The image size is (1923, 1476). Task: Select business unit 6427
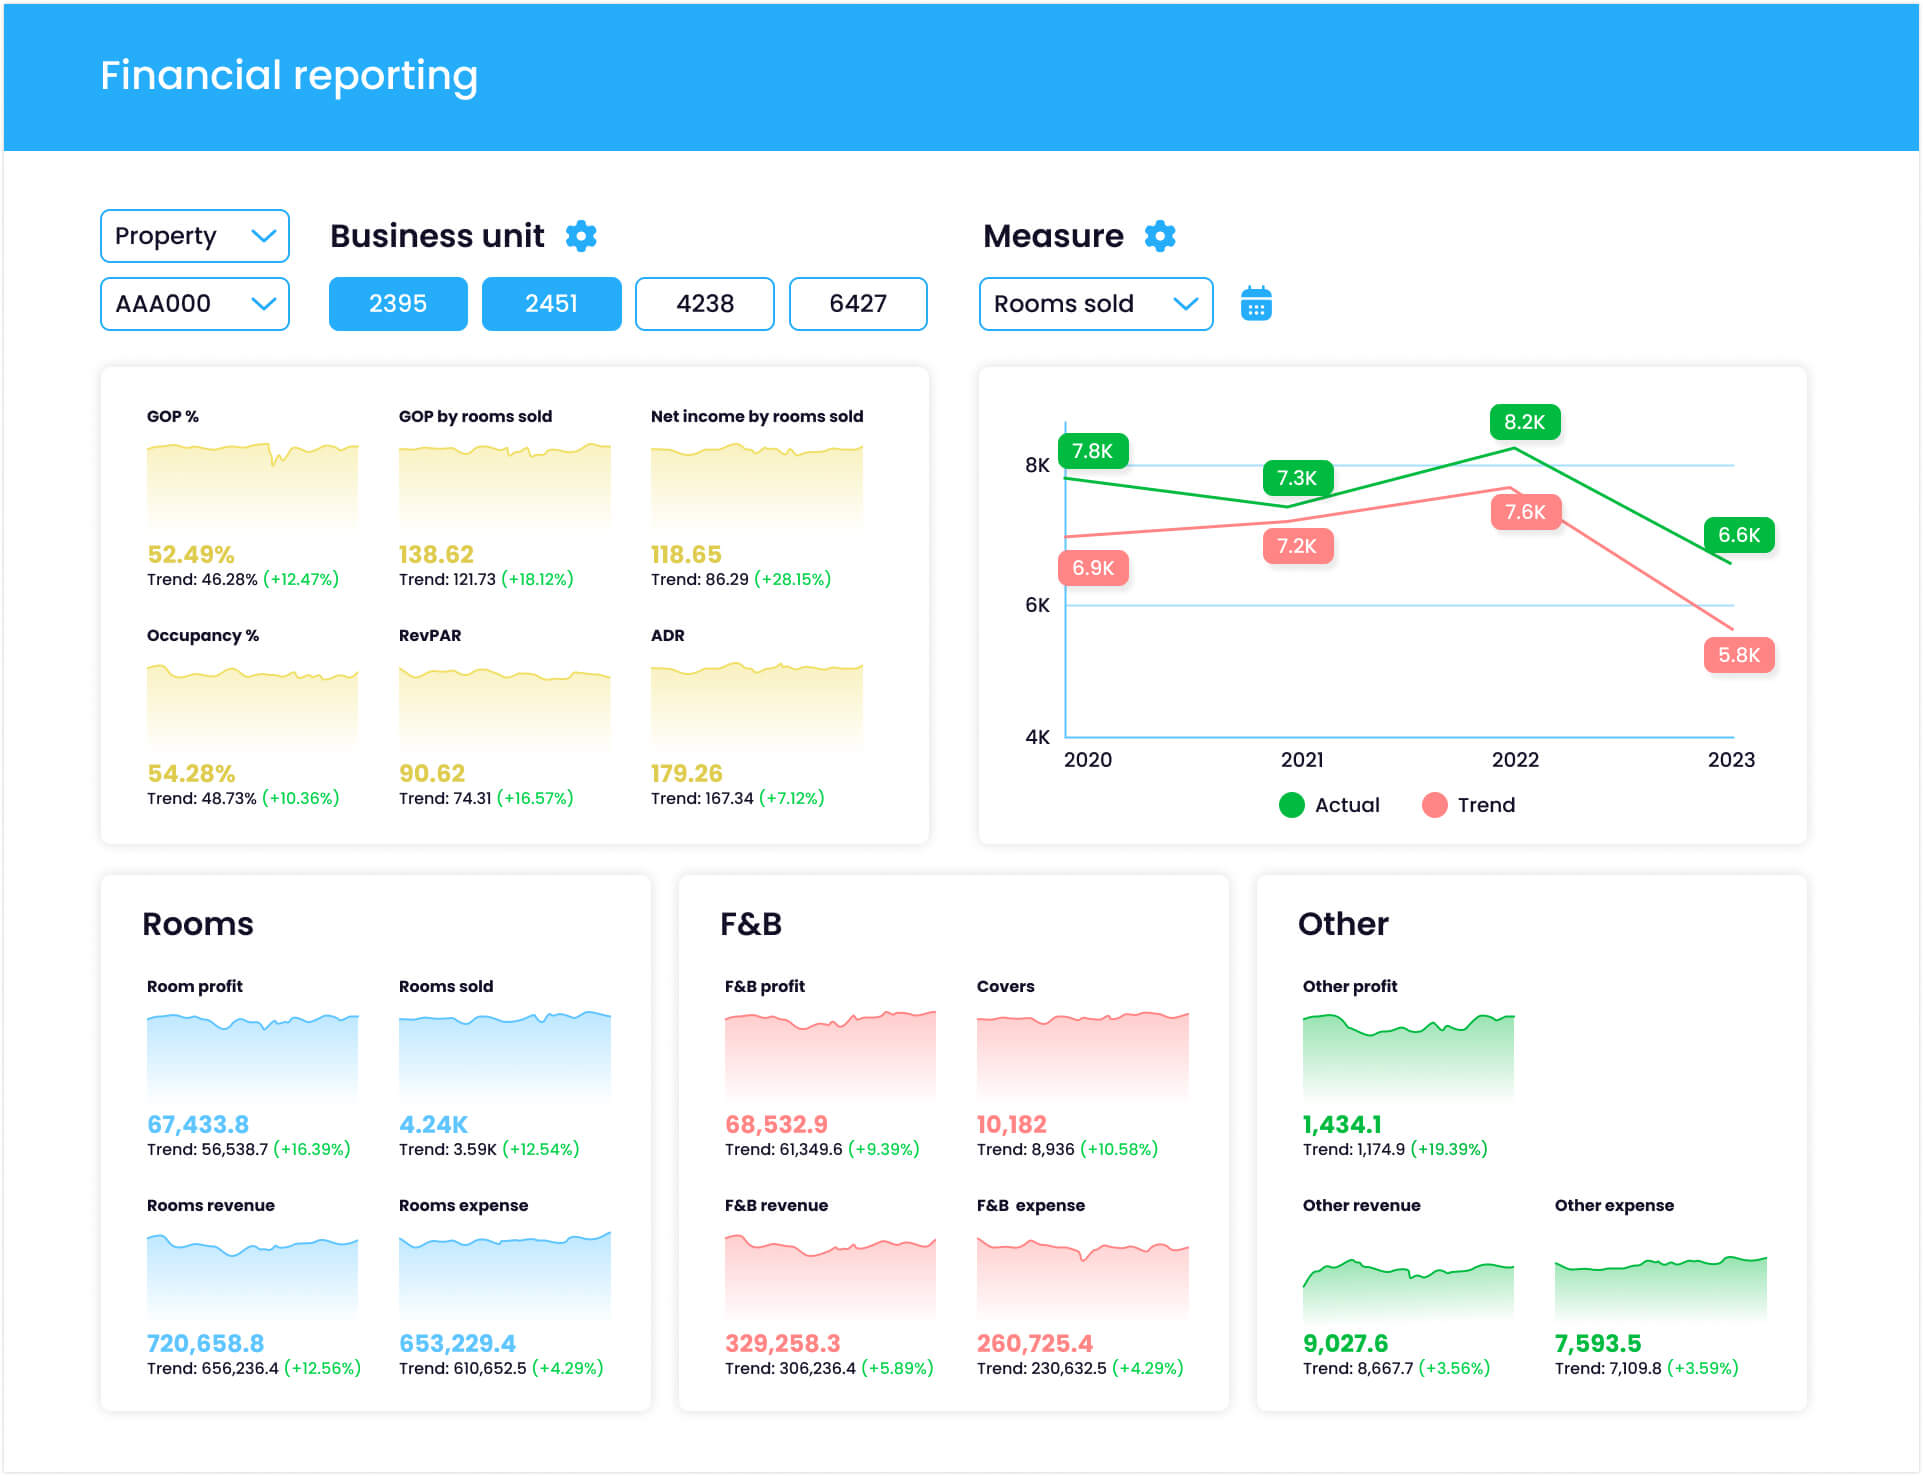858,304
